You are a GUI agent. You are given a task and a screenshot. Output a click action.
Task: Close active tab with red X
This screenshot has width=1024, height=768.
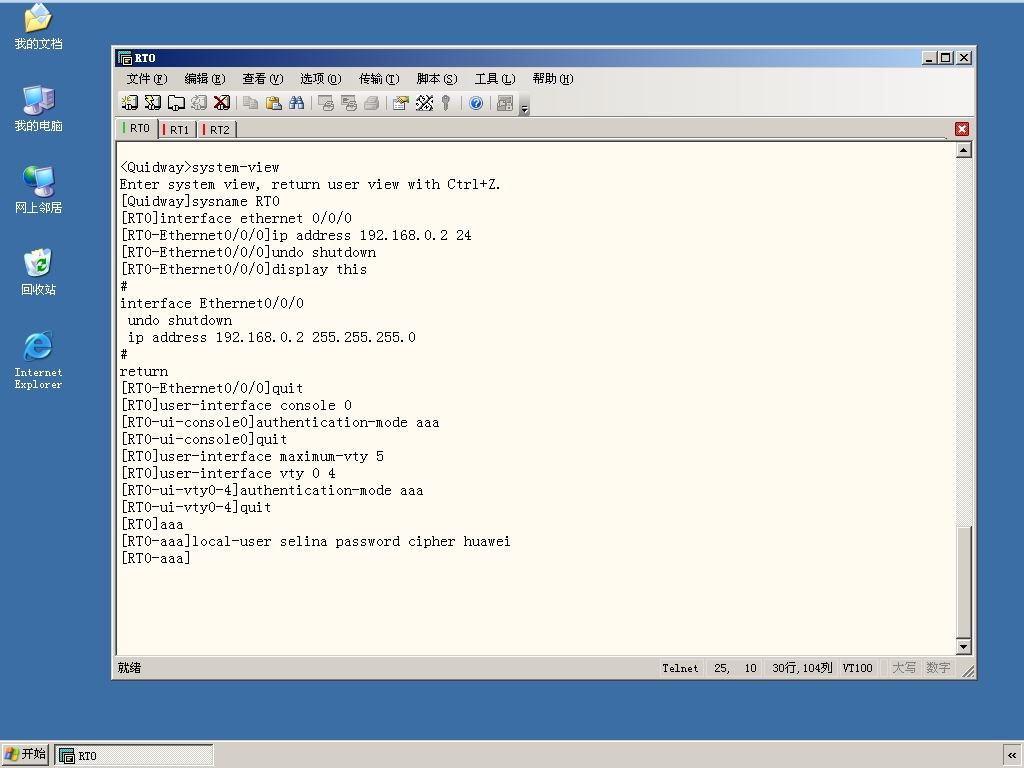click(961, 129)
